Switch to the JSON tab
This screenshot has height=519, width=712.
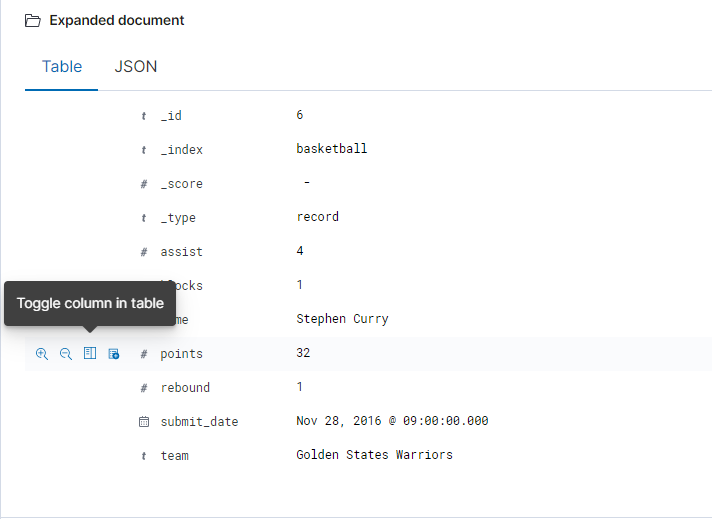136,67
